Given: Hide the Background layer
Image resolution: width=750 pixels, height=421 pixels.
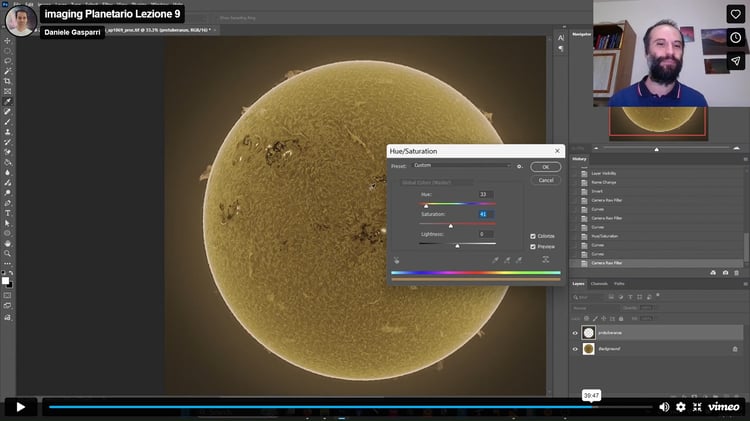Looking at the screenshot, I should (x=575, y=349).
